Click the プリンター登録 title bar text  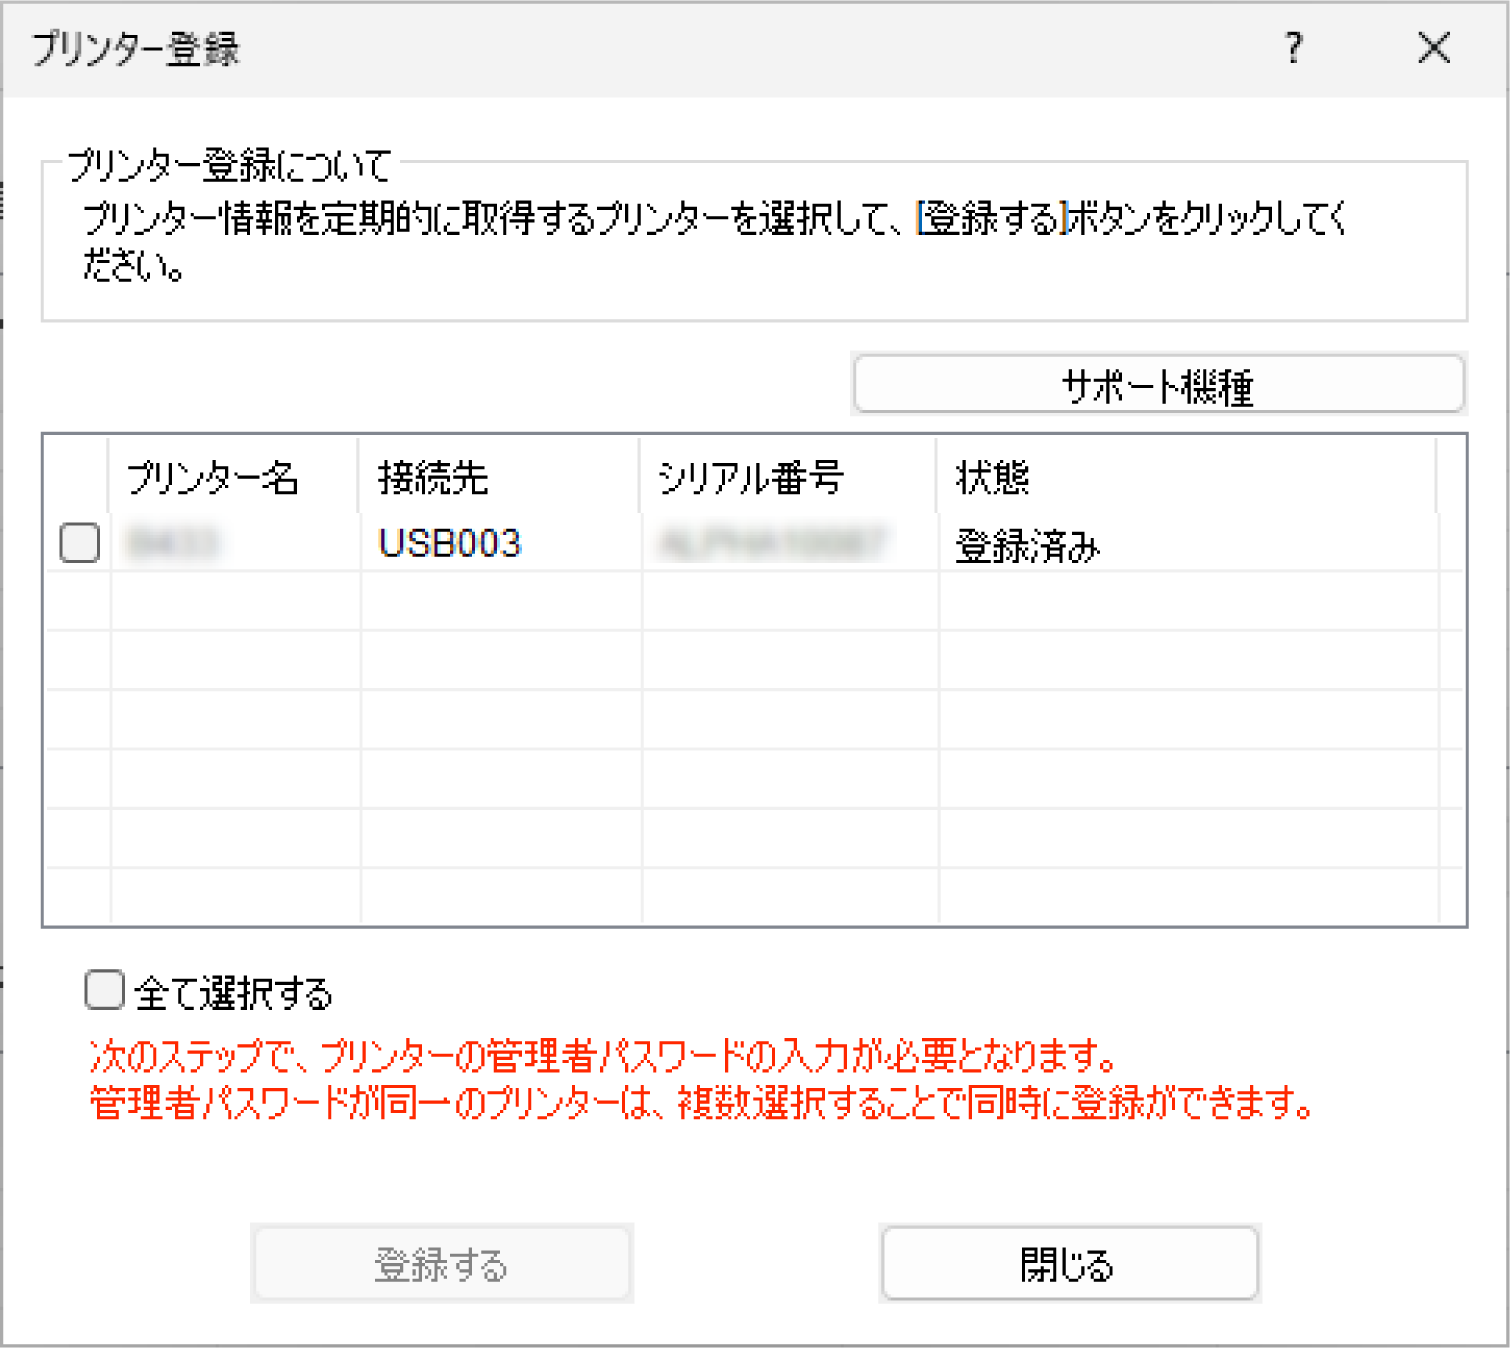click(136, 48)
